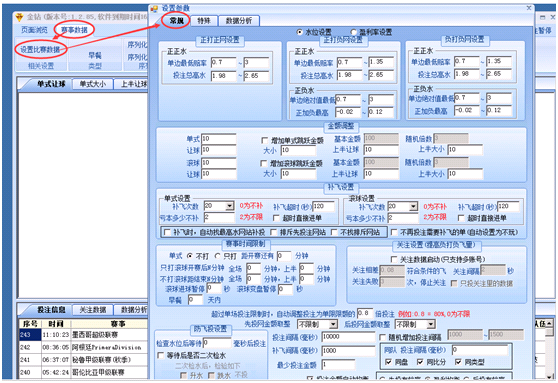Enable 增加单式跳跃金额 checkbox
The width and height of the screenshot is (558, 383).
coord(264,141)
